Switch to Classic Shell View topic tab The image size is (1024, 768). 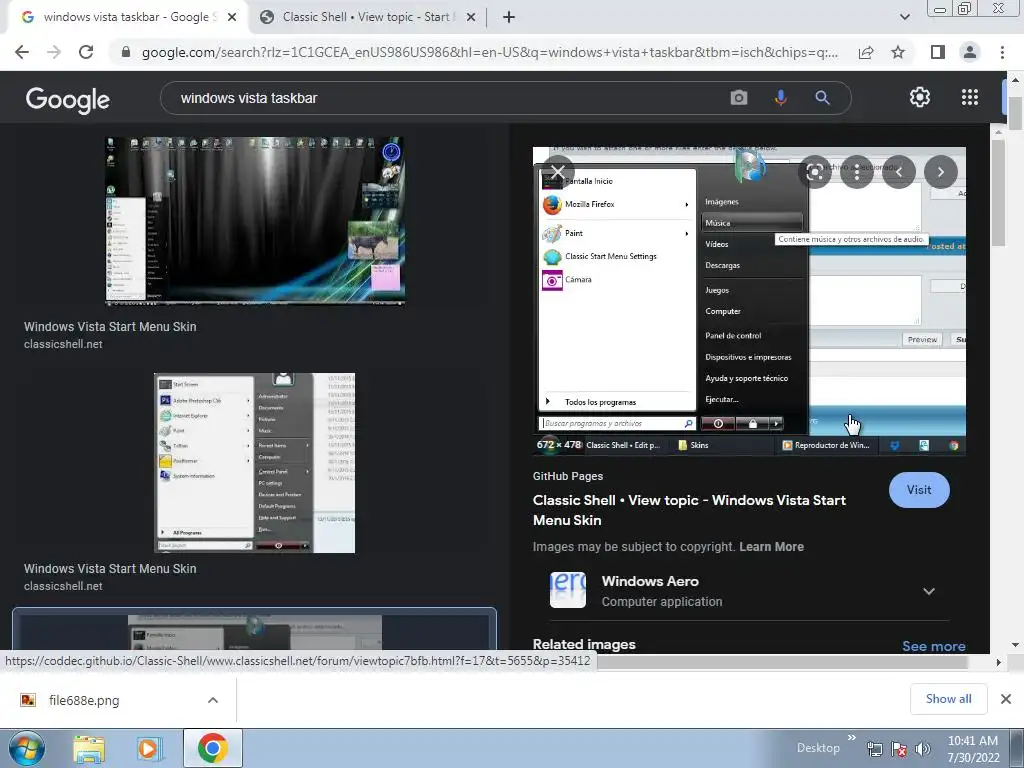pyautogui.click(x=364, y=17)
